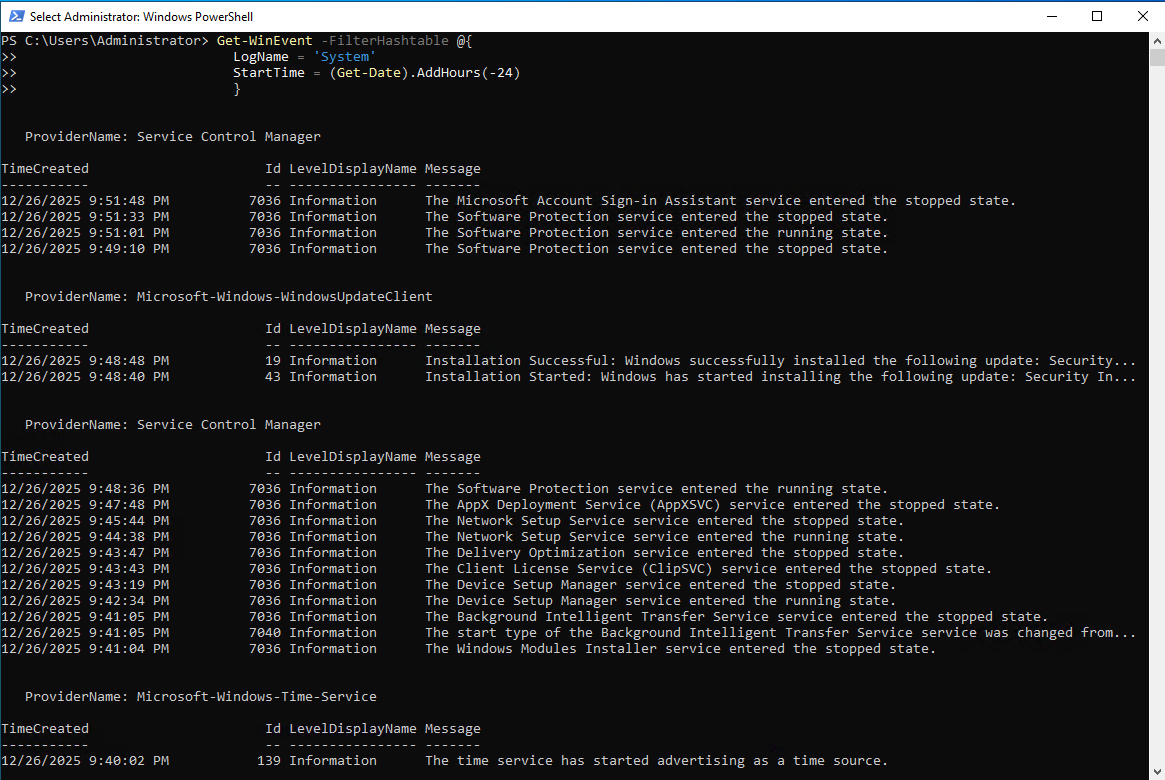Viewport: 1165px width, 780px height.
Task: Maximize the PowerShell window
Action: 1097,16
